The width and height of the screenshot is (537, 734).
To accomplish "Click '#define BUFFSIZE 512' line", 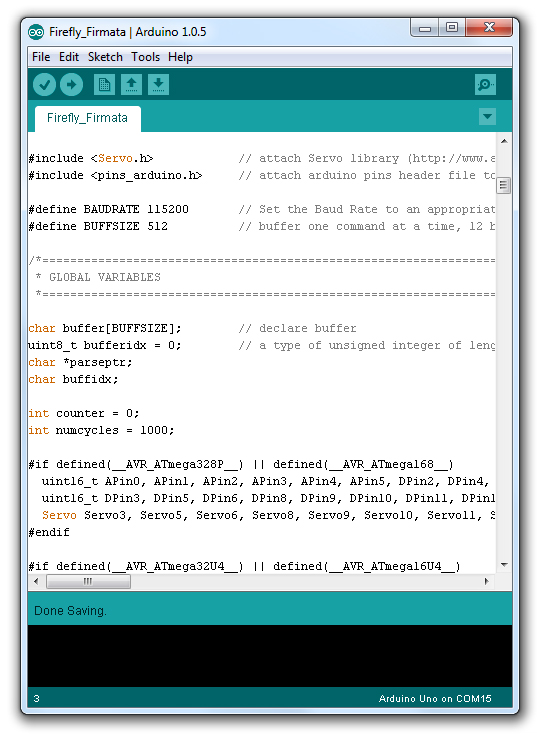I will [98, 226].
